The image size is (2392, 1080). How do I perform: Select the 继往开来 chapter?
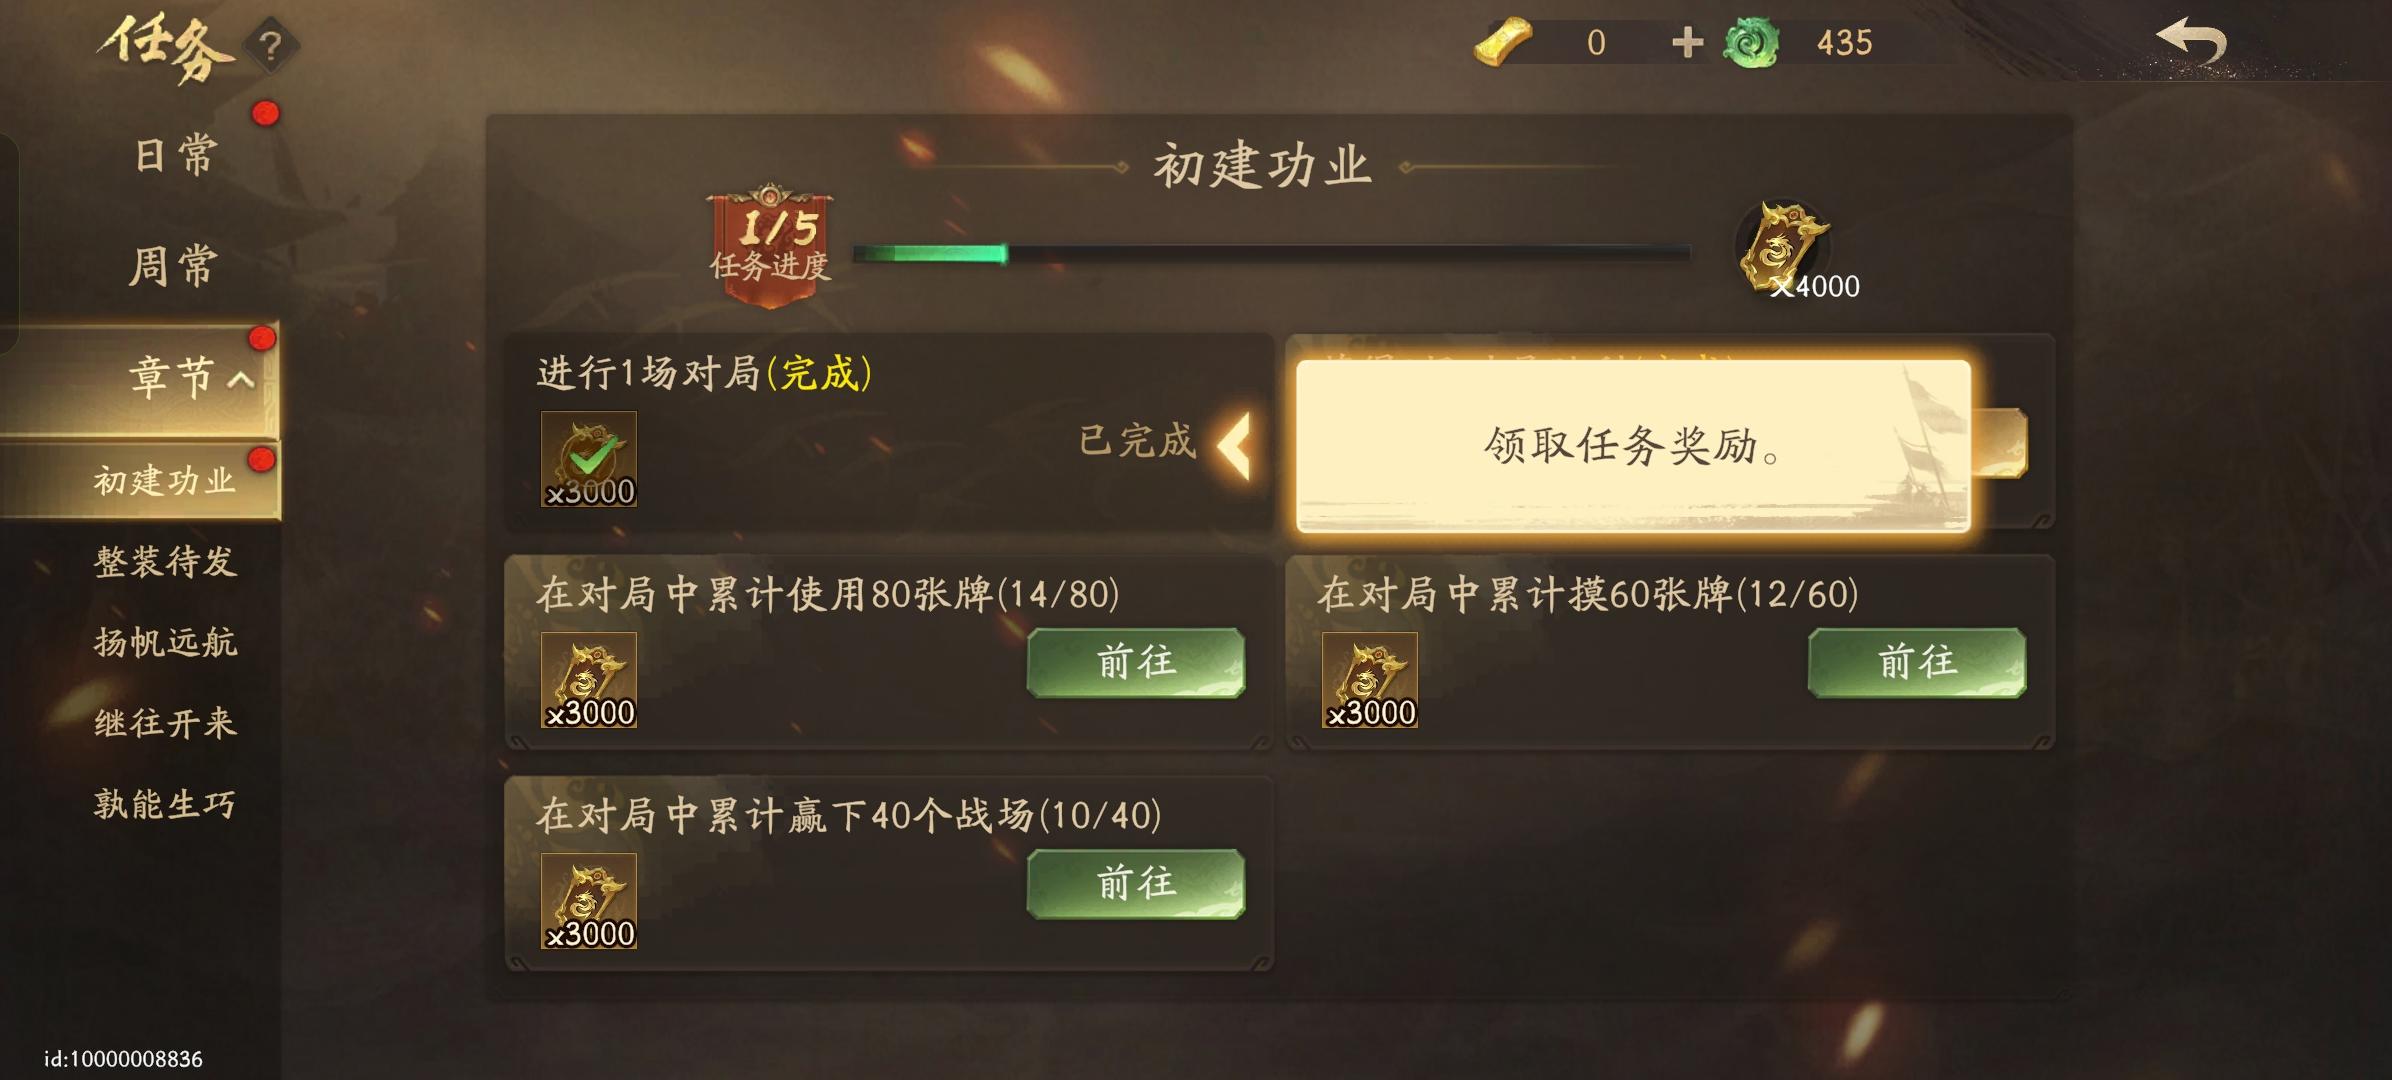166,723
